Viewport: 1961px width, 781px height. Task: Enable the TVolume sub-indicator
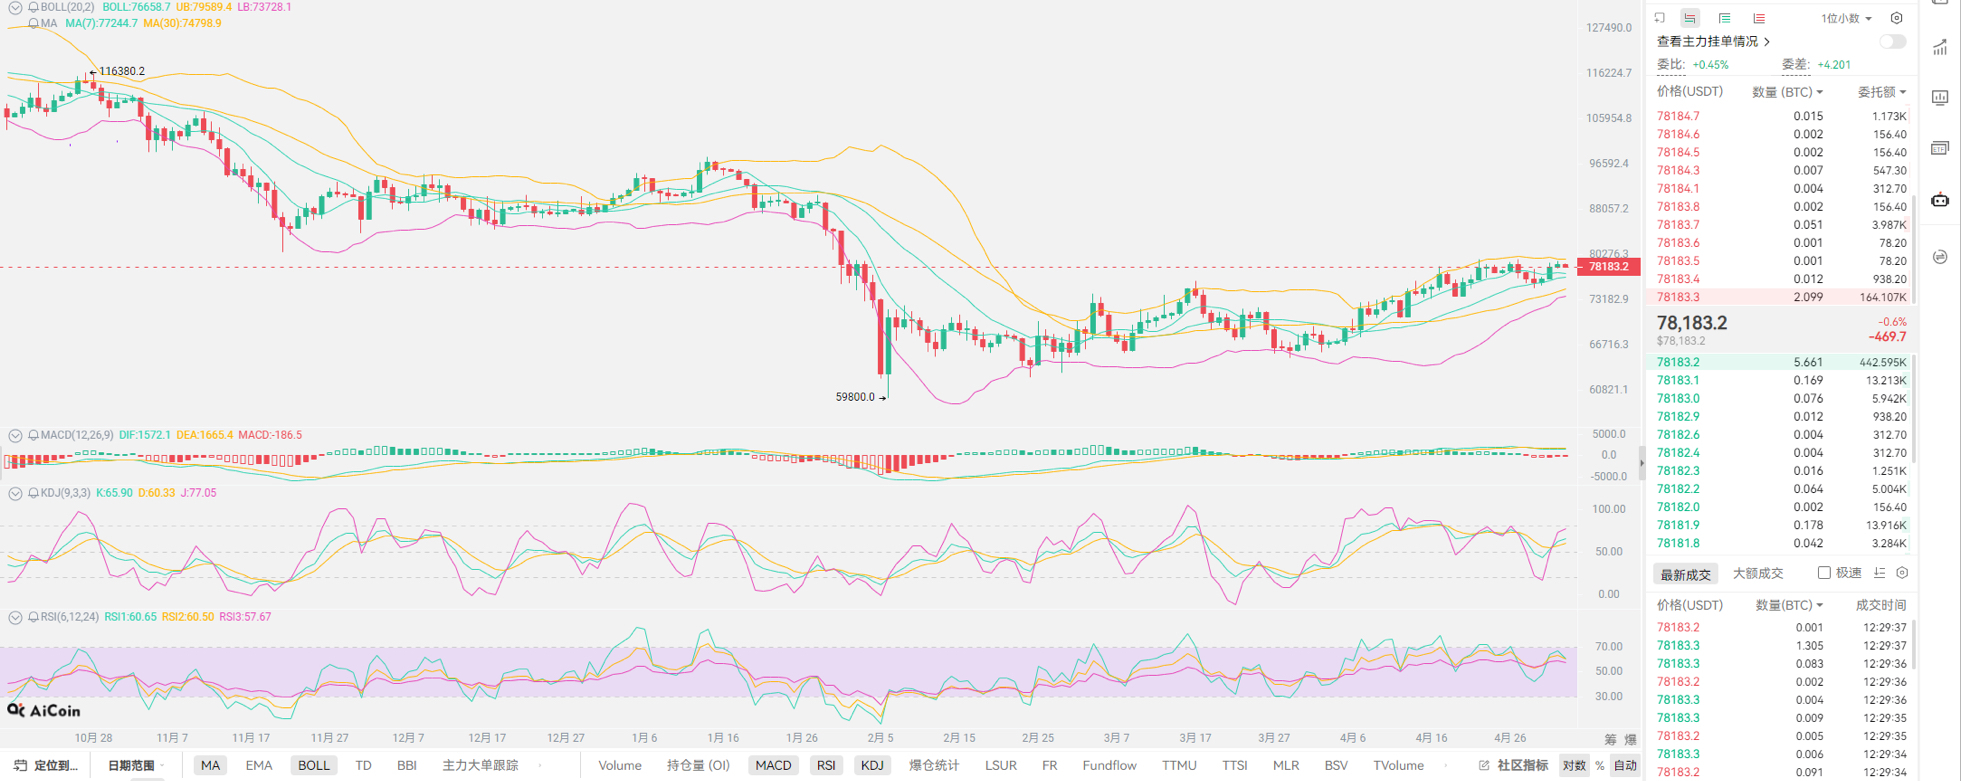pyautogui.click(x=1398, y=766)
